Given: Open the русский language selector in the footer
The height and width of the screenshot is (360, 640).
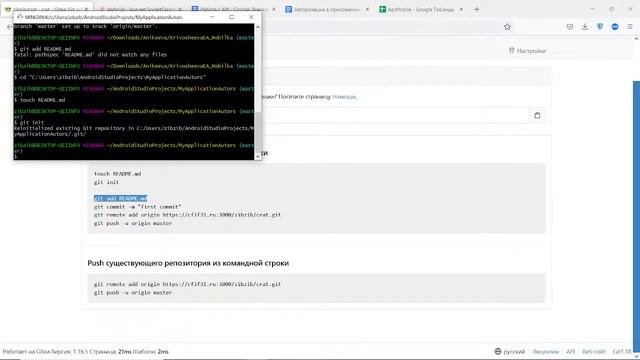Looking at the screenshot, I should click(510, 351).
